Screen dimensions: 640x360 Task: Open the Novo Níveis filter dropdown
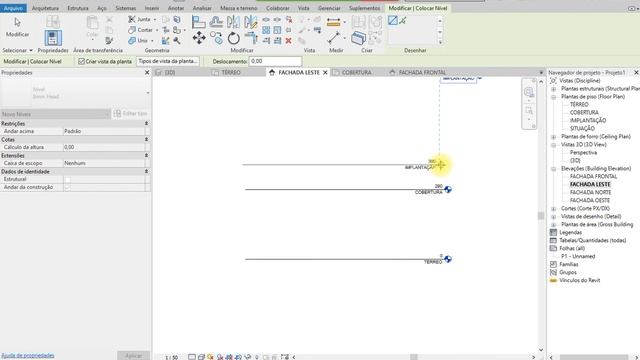point(55,114)
